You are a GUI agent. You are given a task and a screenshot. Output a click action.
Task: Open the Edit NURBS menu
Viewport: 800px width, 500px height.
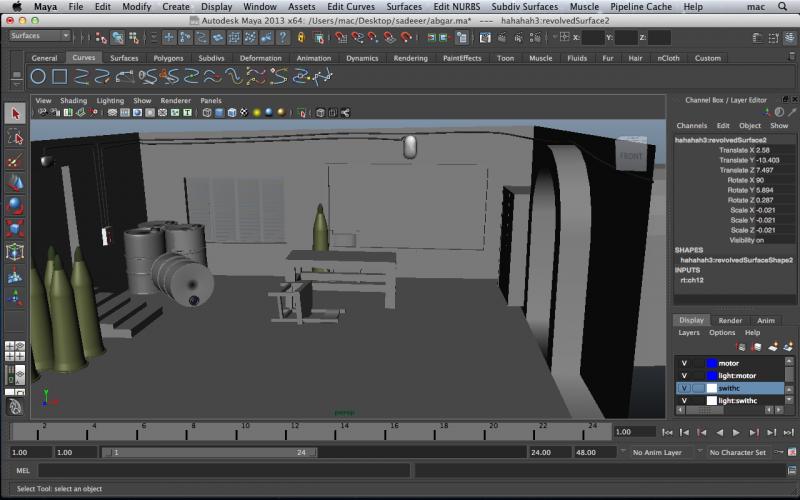[x=456, y=6]
